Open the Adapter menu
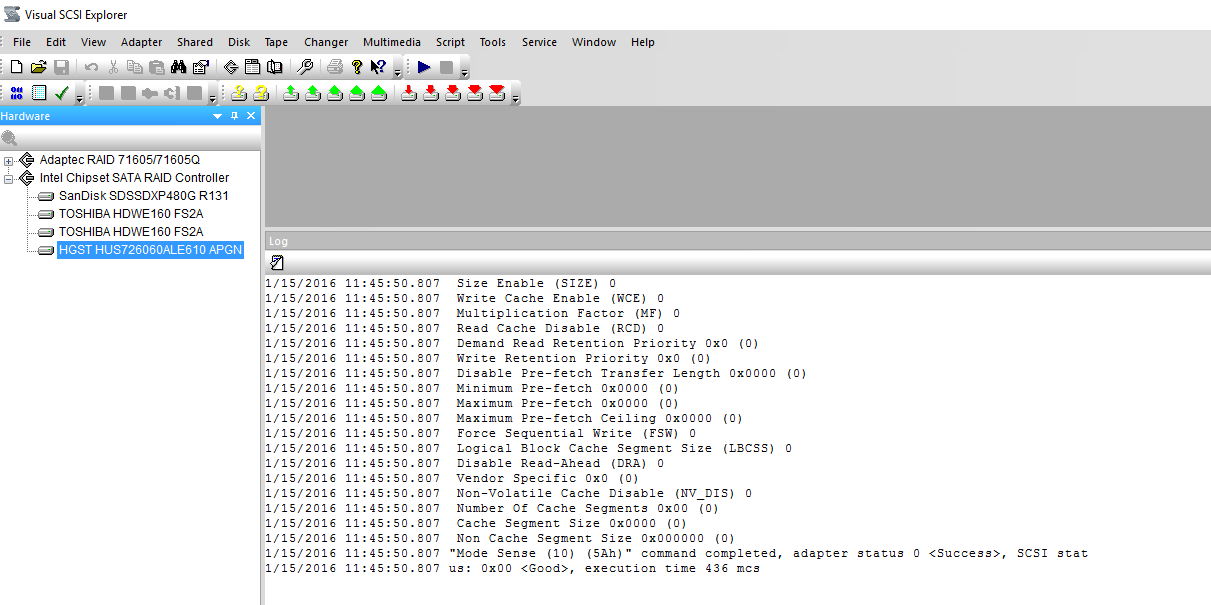The height and width of the screenshot is (605, 1211). [142, 42]
